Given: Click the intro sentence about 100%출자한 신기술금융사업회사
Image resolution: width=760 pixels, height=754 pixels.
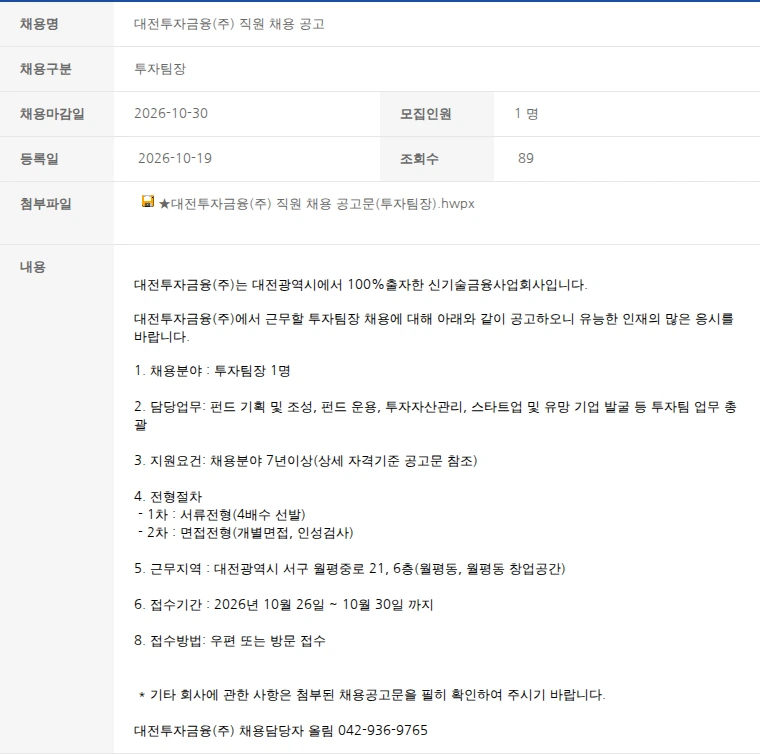Looking at the screenshot, I should [361, 284].
